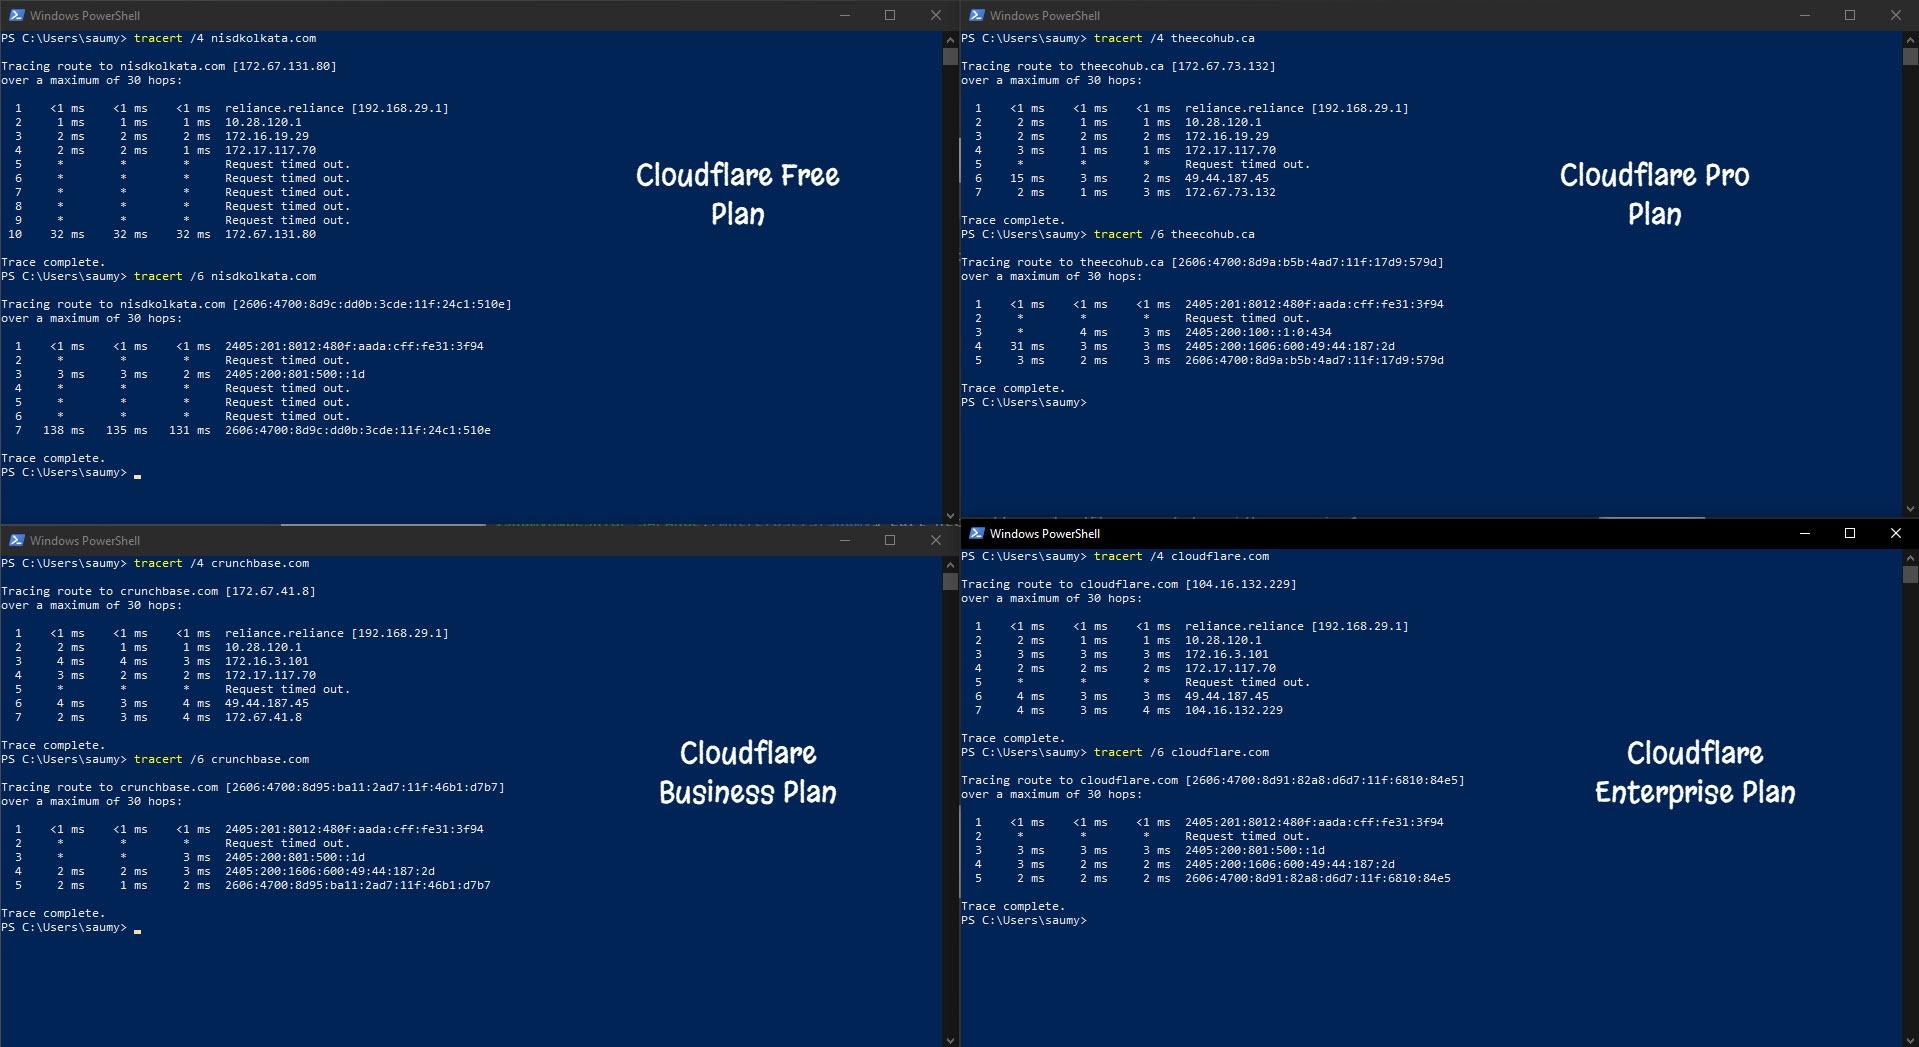Maximize the crunchbase.com PowerShell window
1919x1047 pixels.
point(889,540)
